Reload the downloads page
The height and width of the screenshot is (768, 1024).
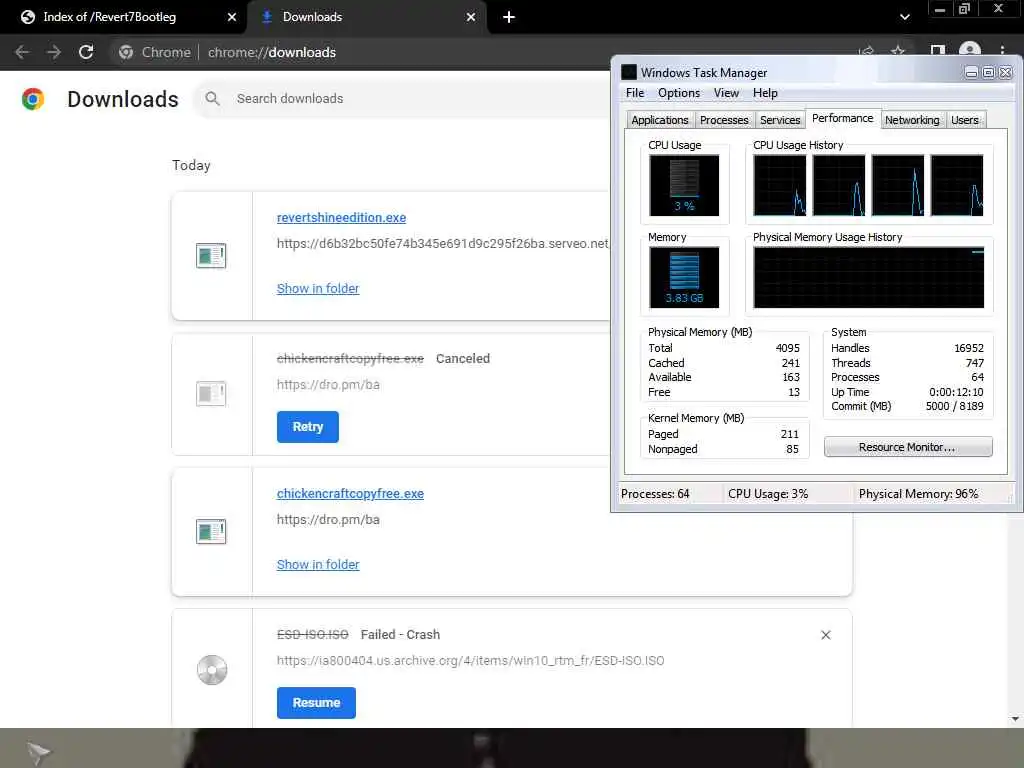click(x=86, y=52)
